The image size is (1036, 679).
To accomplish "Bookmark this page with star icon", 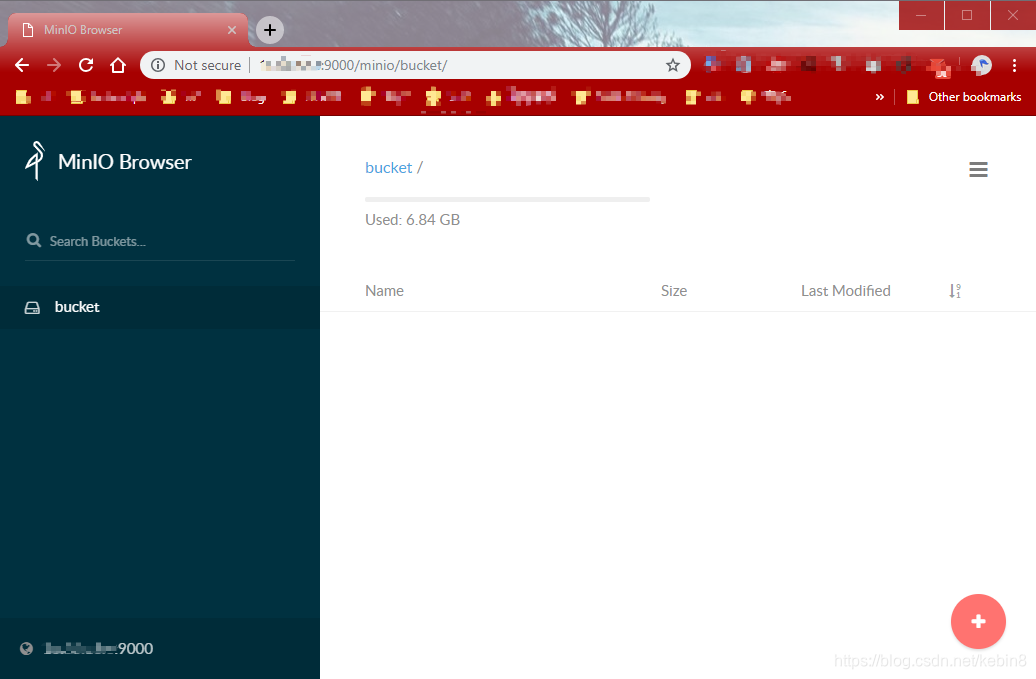I will [673, 65].
